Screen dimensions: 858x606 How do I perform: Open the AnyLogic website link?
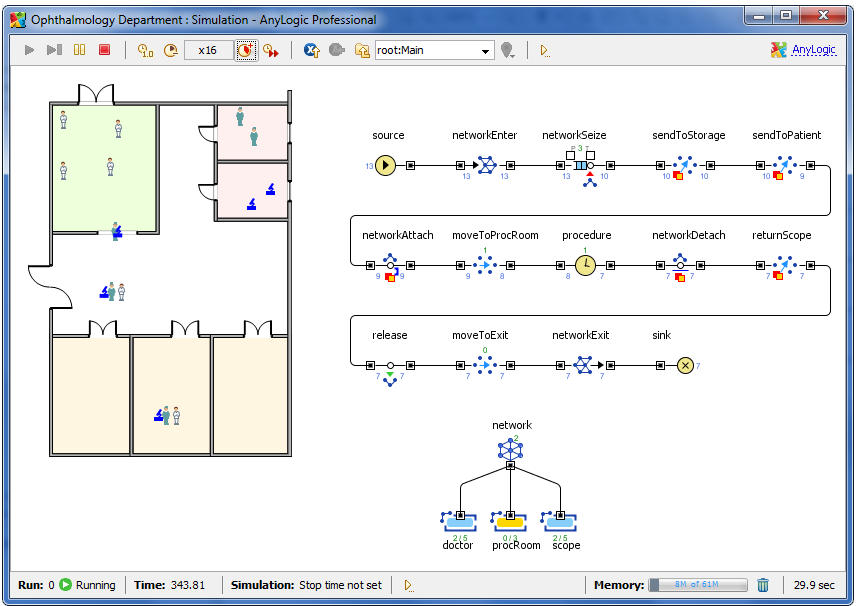tap(813, 50)
